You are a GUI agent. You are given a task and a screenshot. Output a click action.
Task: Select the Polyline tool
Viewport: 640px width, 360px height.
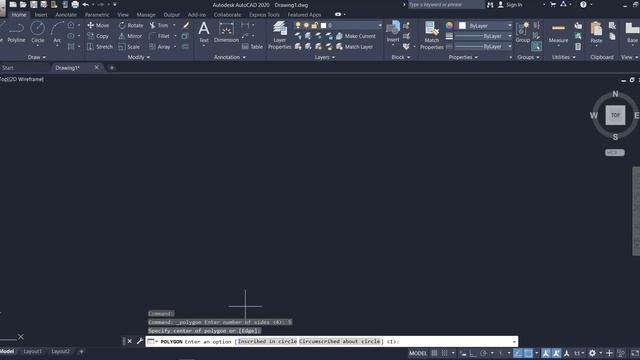coord(16,32)
